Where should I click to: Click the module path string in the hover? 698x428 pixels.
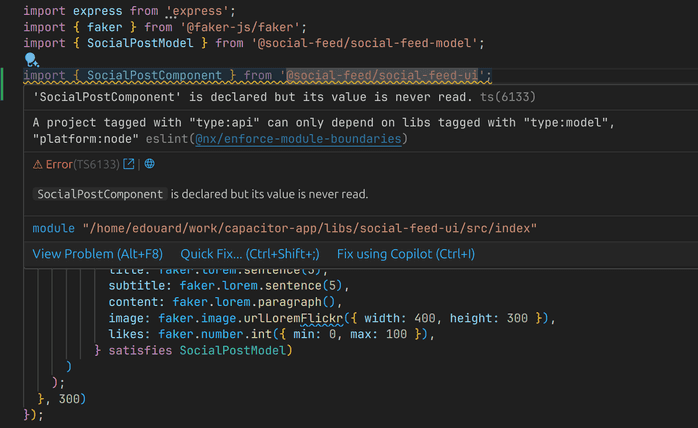click(x=309, y=228)
